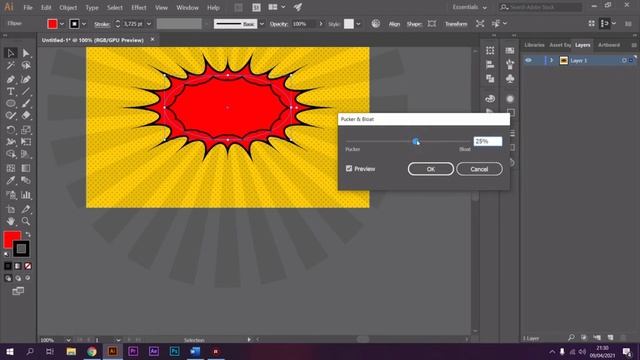The height and width of the screenshot is (360, 640).
Task: Select the Artboard tool
Action: [11, 209]
